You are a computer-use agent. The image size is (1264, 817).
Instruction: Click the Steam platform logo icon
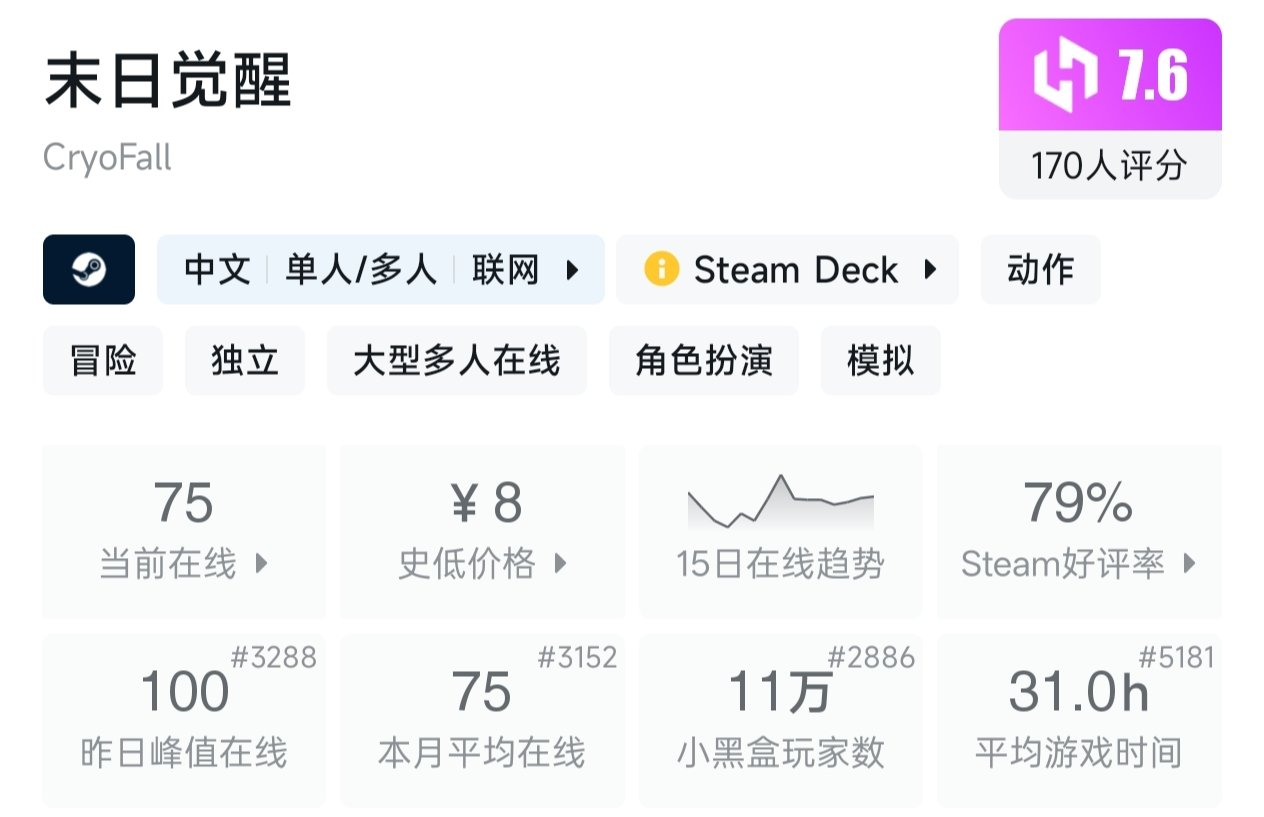click(x=89, y=270)
